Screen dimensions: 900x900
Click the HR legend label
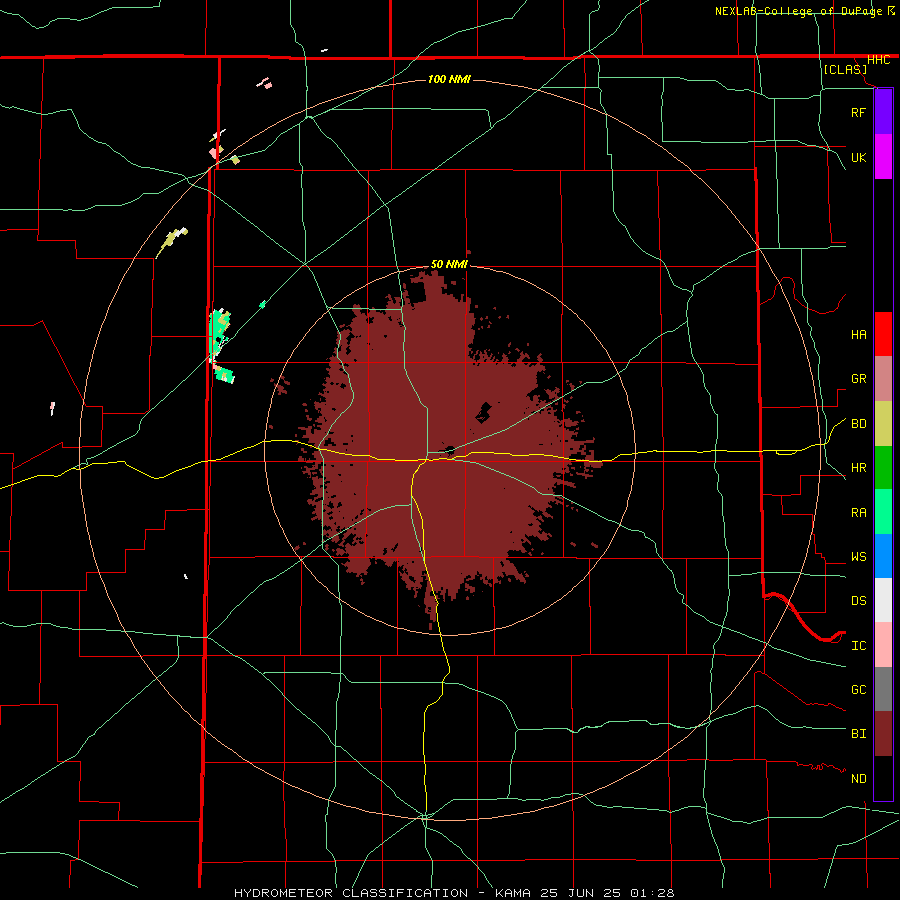coord(858,468)
